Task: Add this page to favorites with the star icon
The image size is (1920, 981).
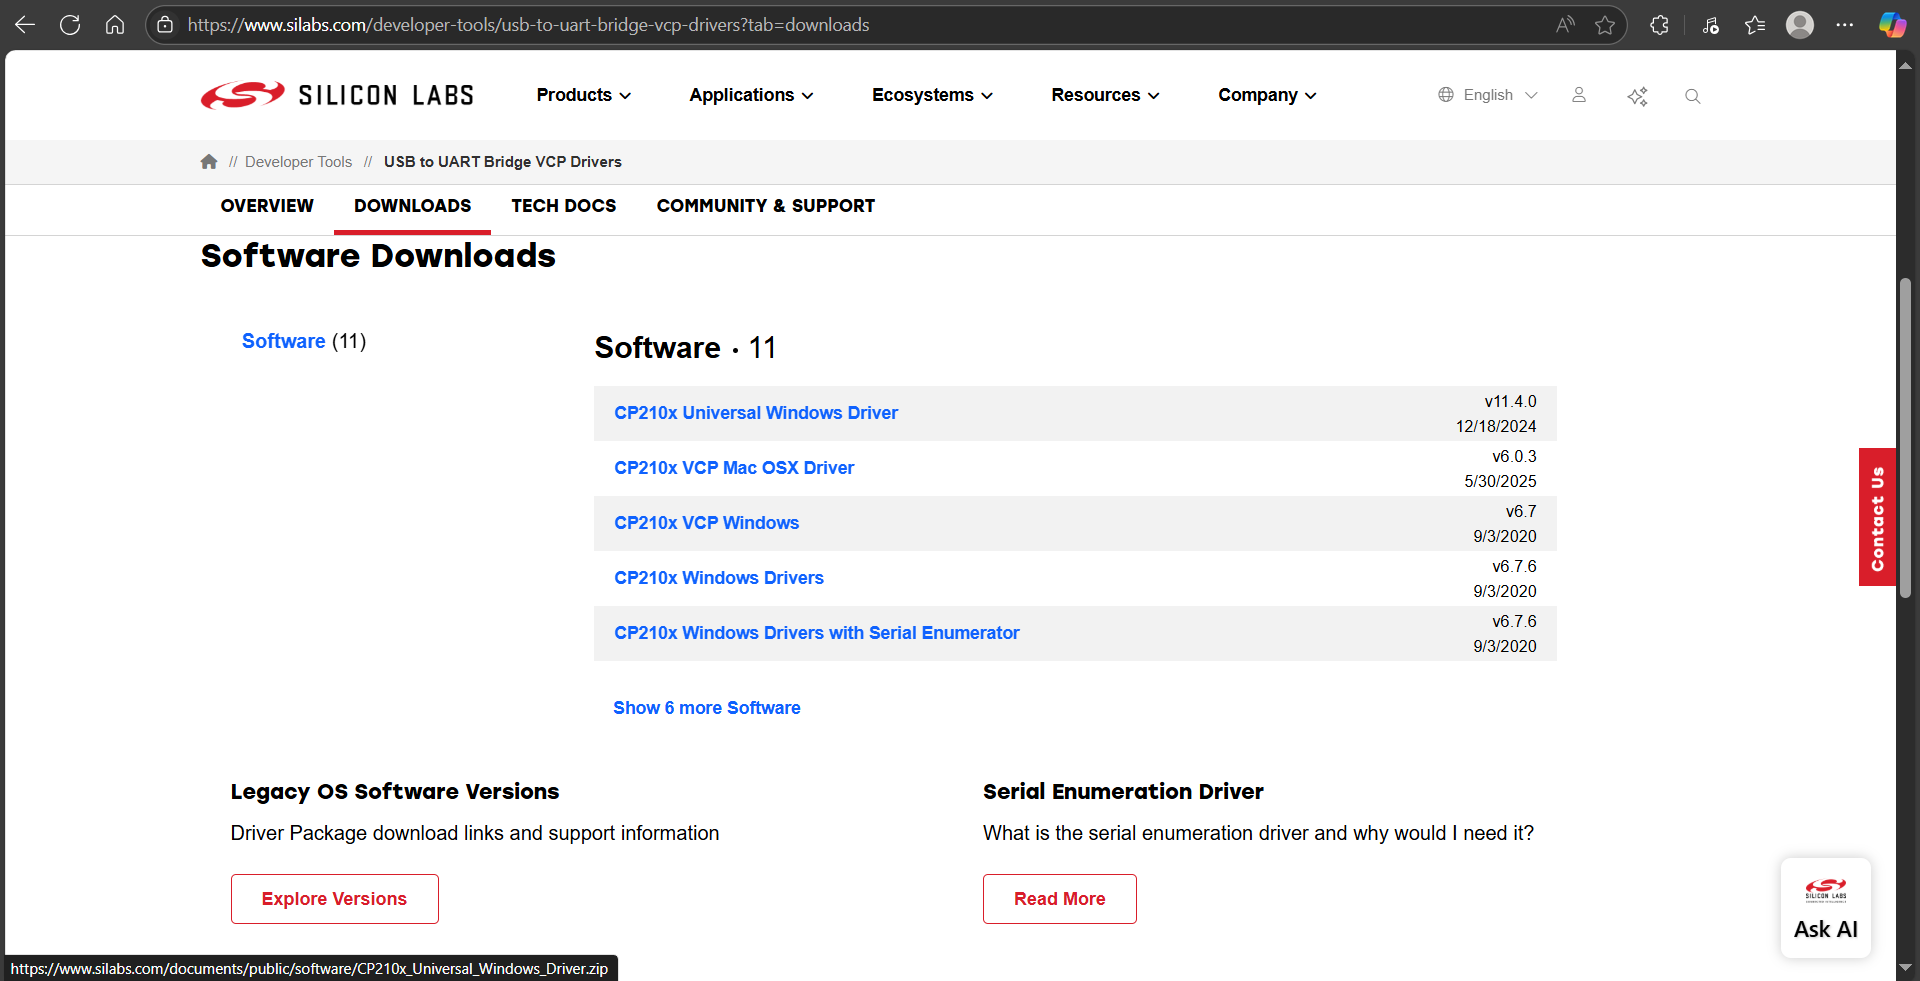Action: click(x=1605, y=25)
